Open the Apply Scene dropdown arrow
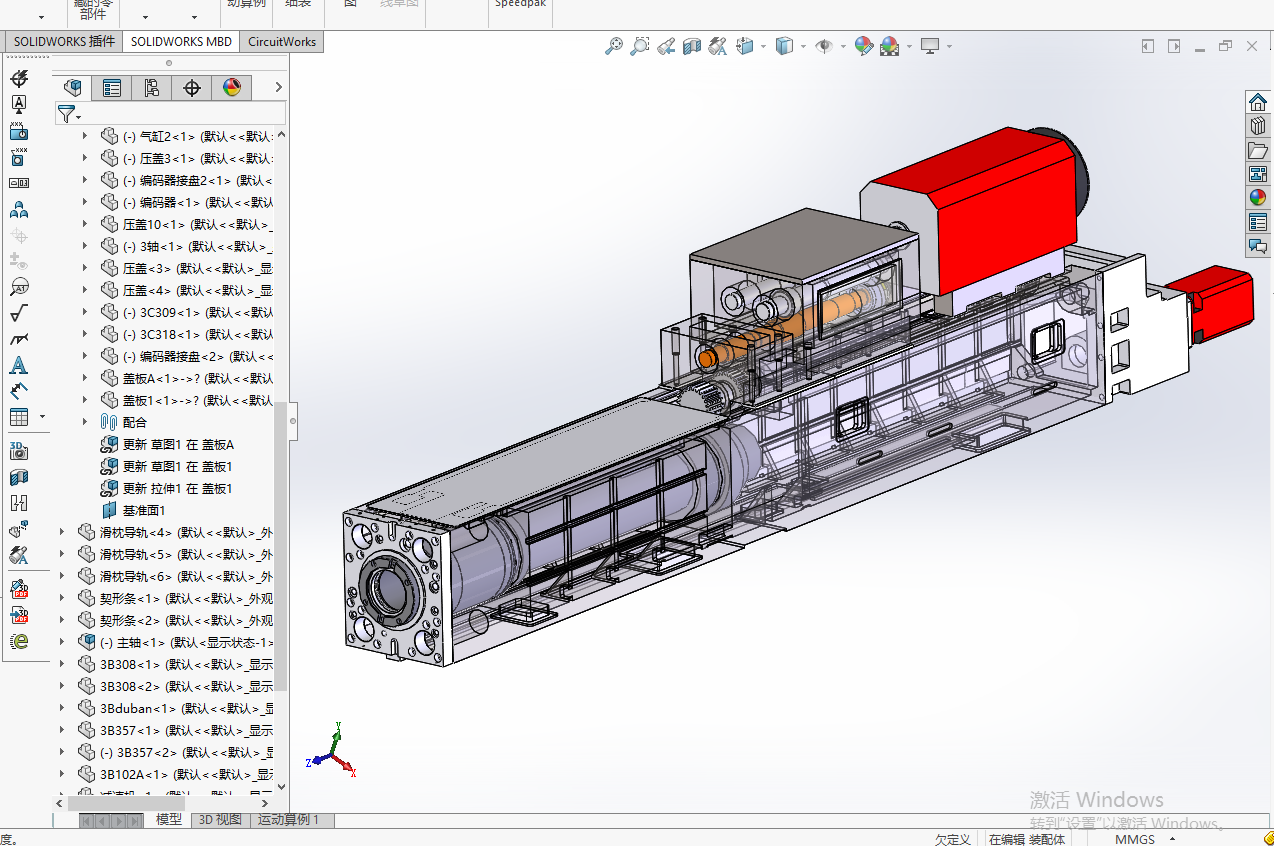The height and width of the screenshot is (846, 1274). pos(908,46)
